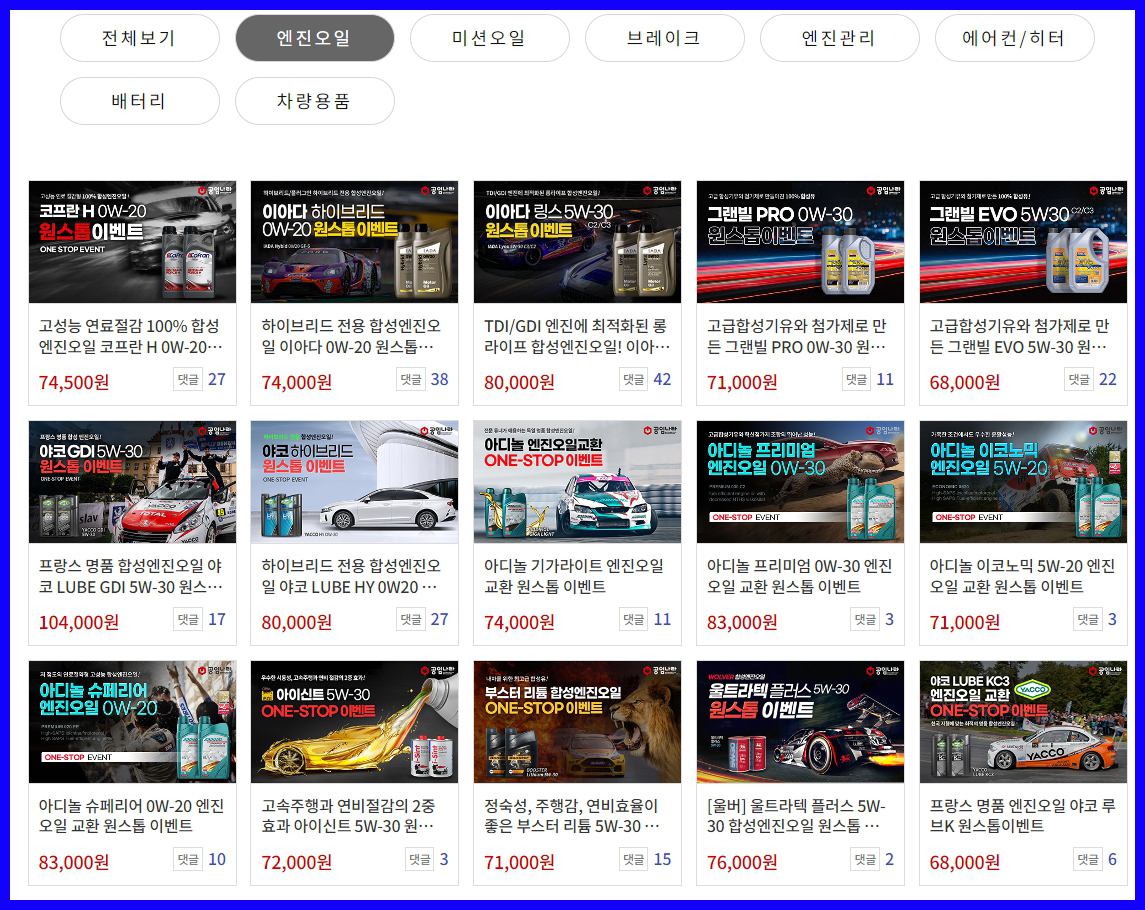Click the 야코 루브K 원스톱이벤트 title
Screen dimensions: 1145x910
(1022, 816)
